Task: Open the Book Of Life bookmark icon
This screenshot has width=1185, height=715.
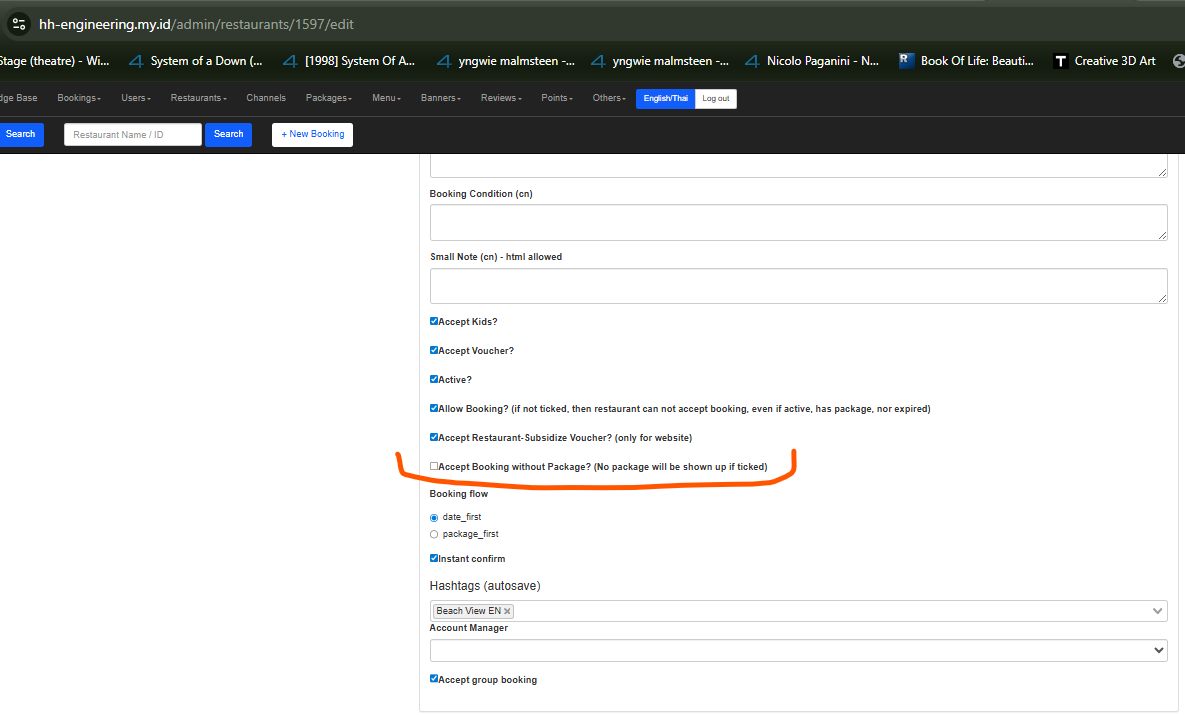Action: pos(907,61)
